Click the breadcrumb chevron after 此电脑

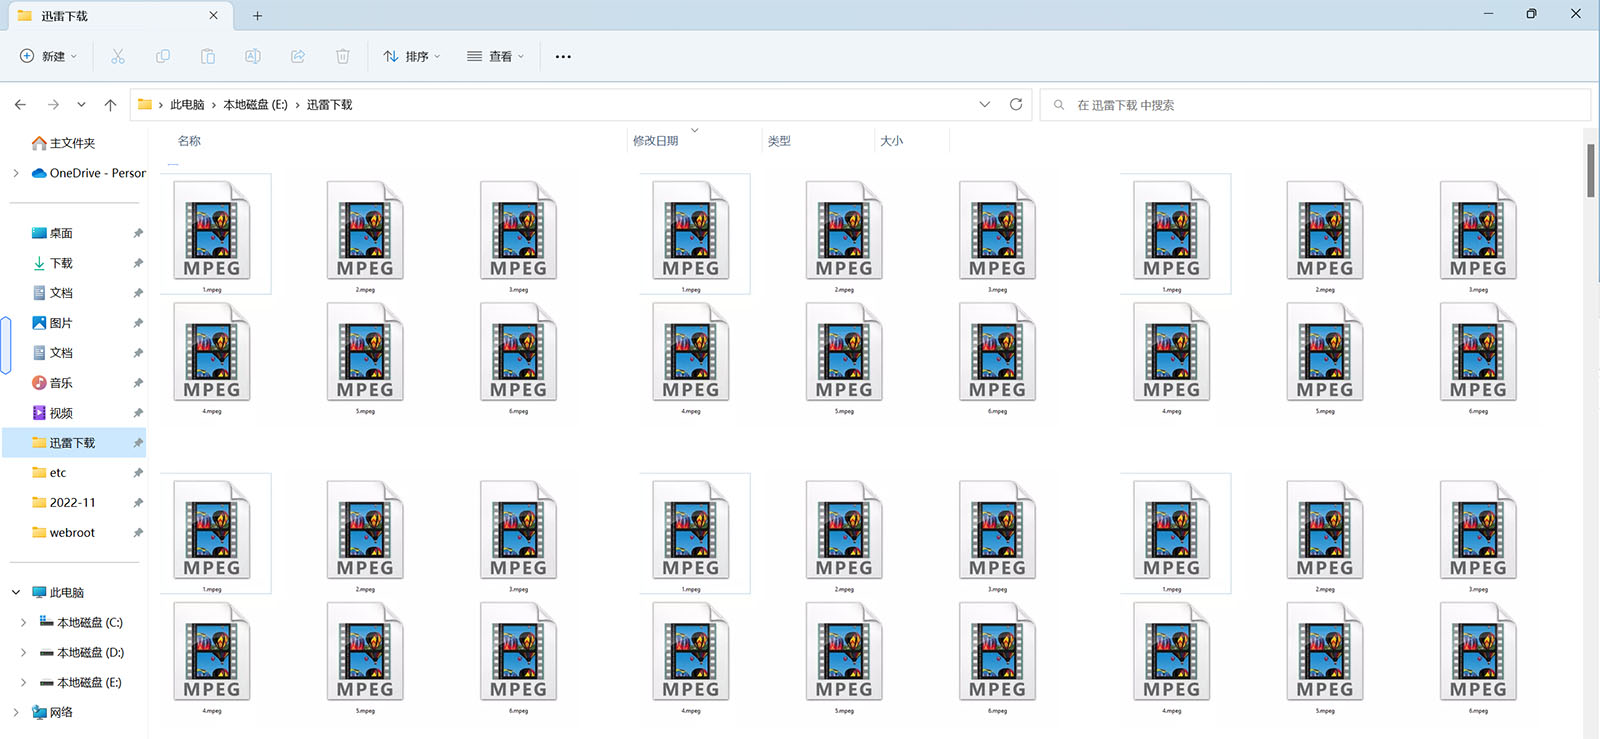click(x=213, y=104)
